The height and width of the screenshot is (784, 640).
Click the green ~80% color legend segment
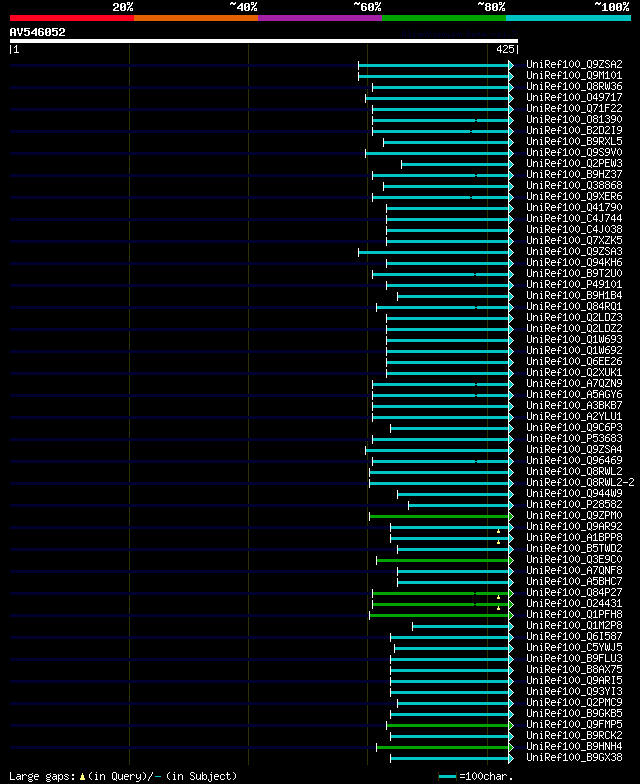pos(444,18)
